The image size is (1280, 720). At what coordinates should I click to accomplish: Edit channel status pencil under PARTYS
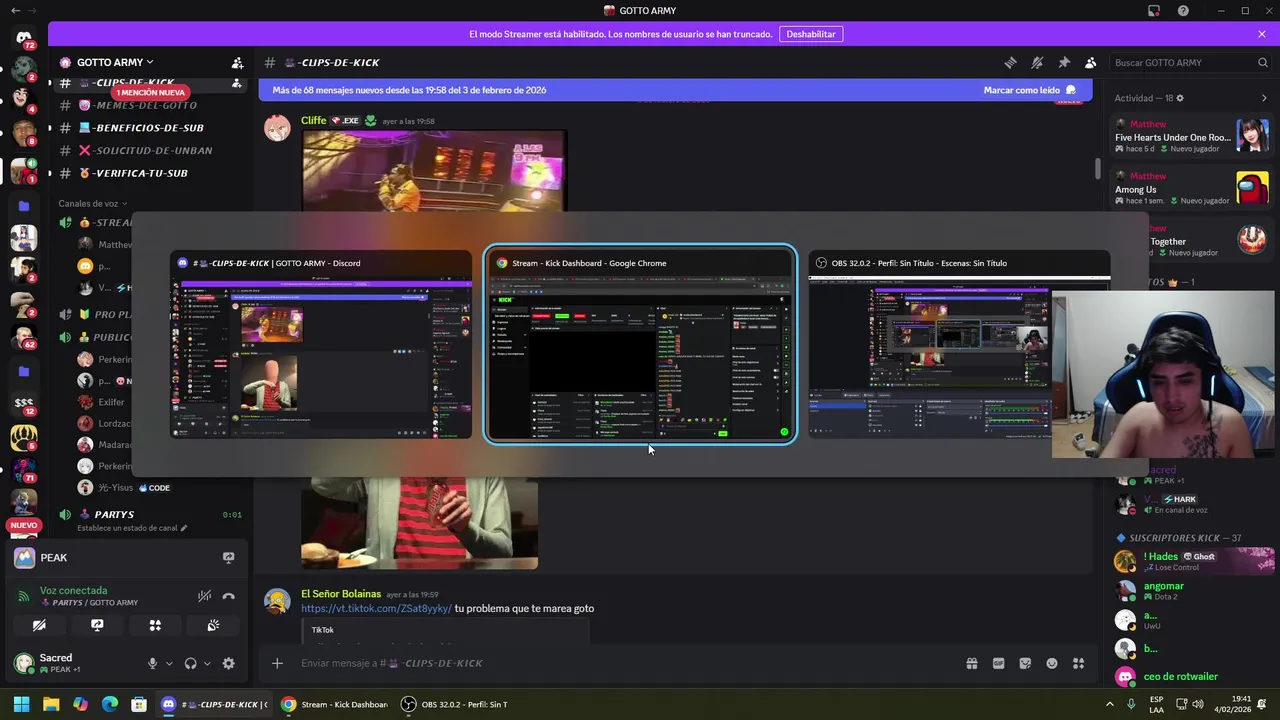point(184,528)
